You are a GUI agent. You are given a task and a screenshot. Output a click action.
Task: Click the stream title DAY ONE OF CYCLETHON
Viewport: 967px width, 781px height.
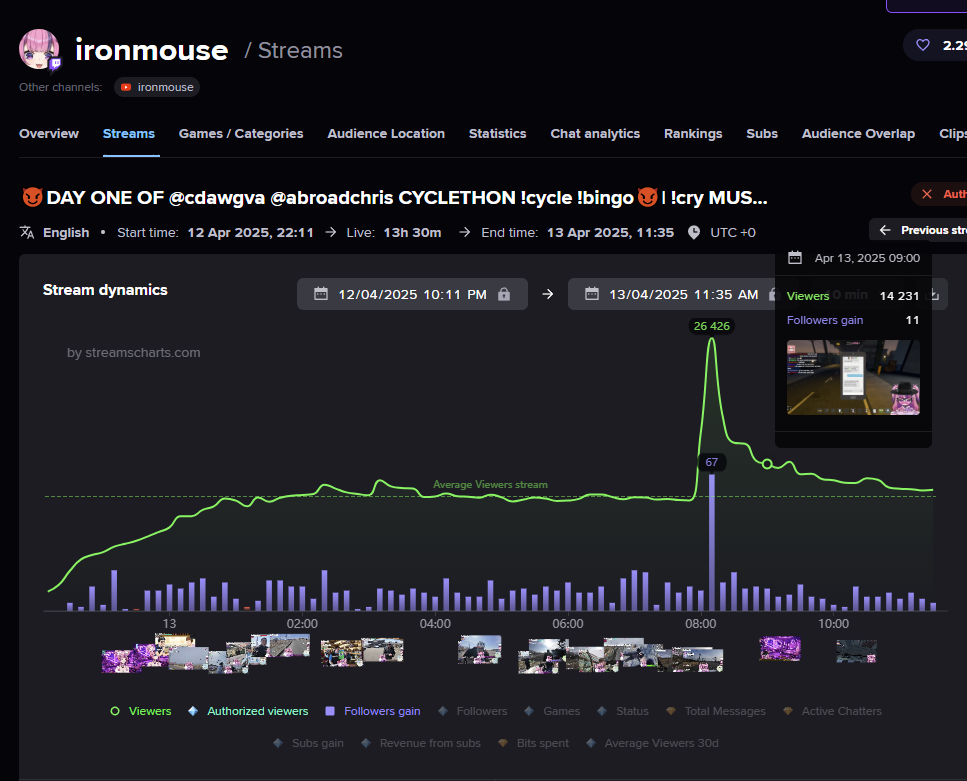tap(395, 197)
